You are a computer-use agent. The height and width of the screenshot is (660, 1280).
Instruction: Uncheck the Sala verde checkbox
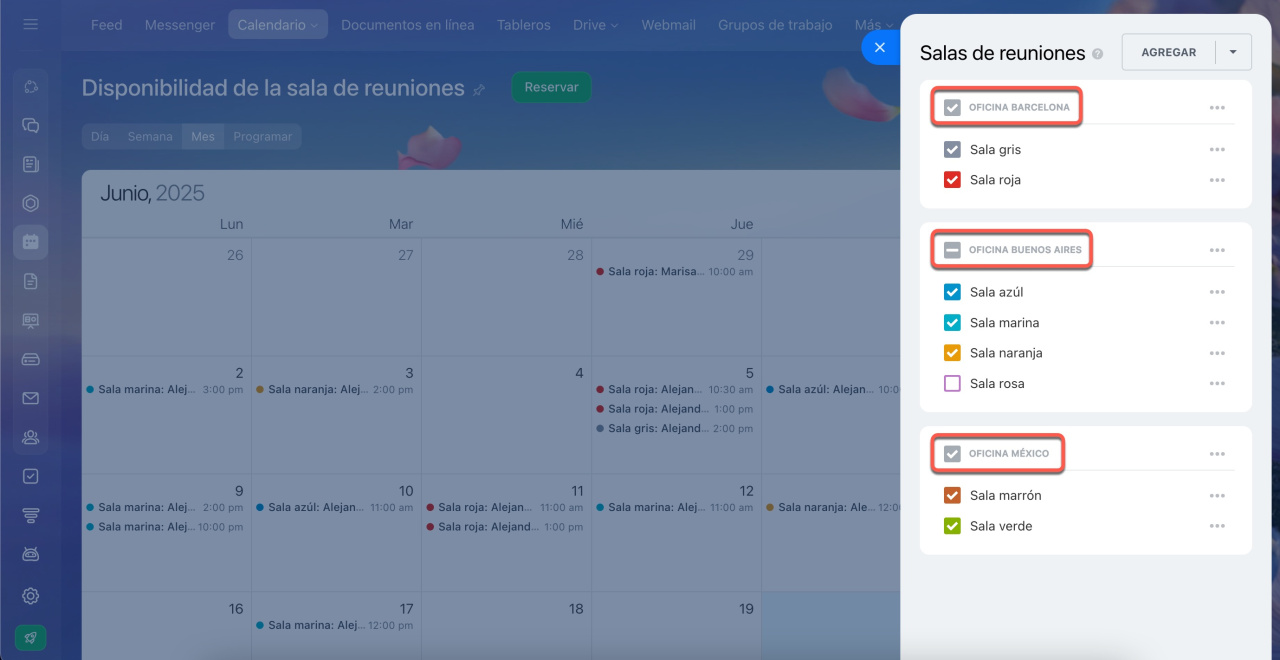tap(952, 526)
